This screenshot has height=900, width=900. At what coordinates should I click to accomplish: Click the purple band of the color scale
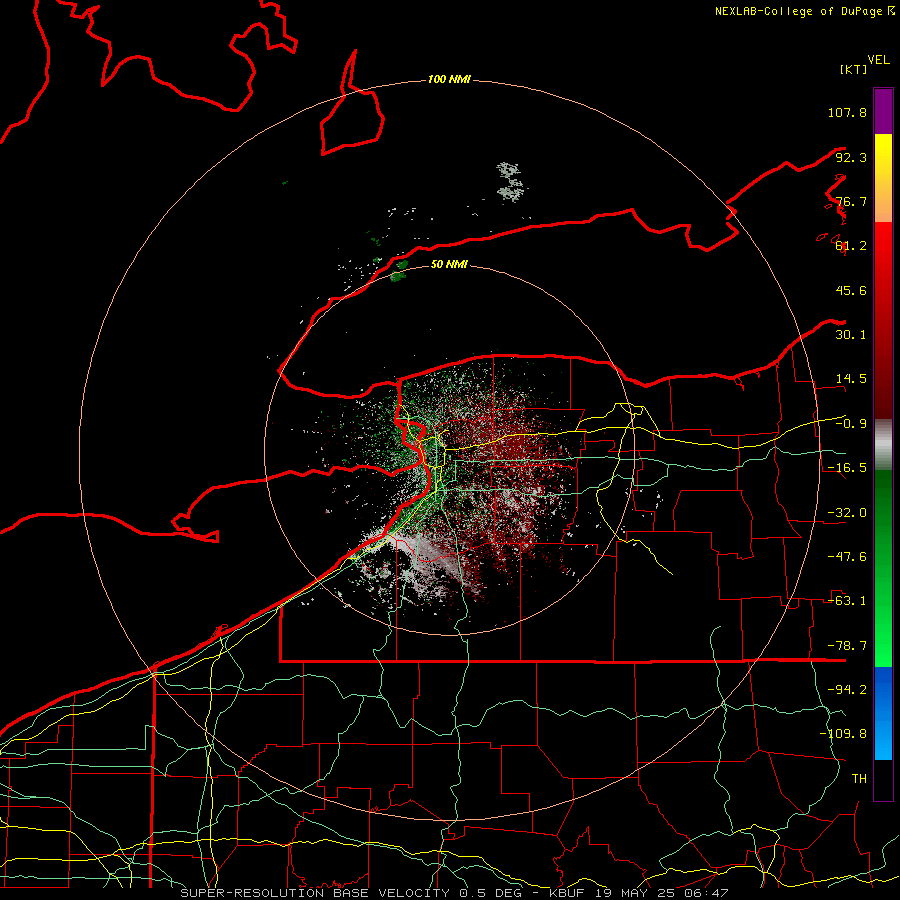coord(883,111)
